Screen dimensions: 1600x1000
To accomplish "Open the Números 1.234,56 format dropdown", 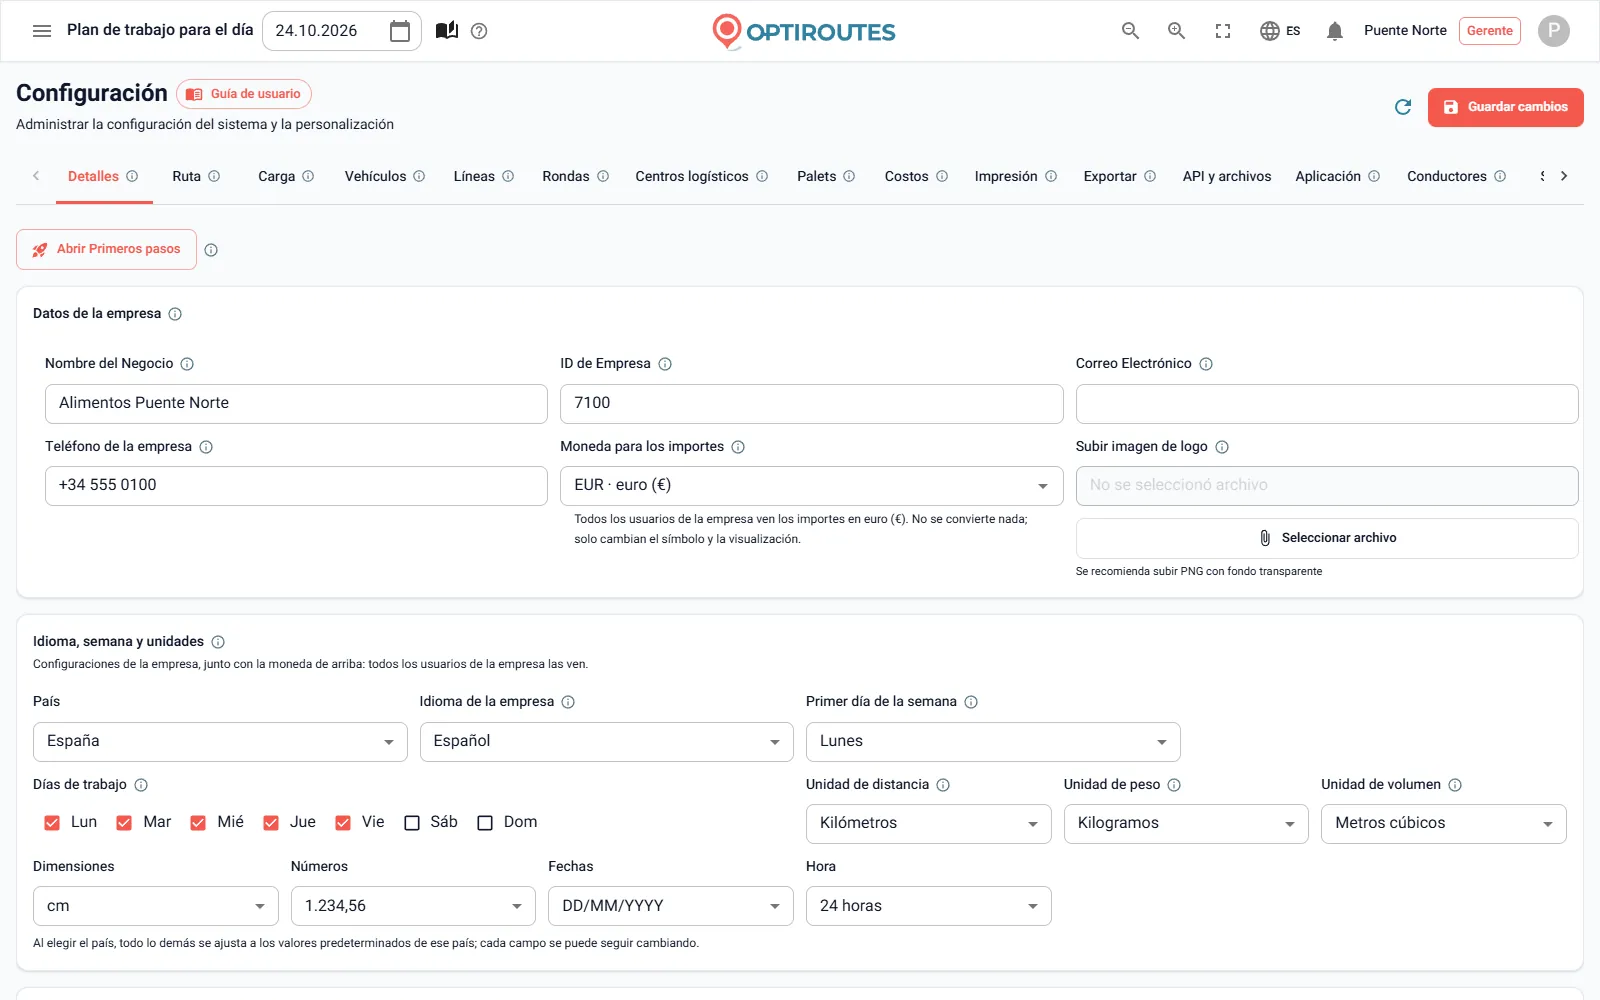I will click(413, 906).
